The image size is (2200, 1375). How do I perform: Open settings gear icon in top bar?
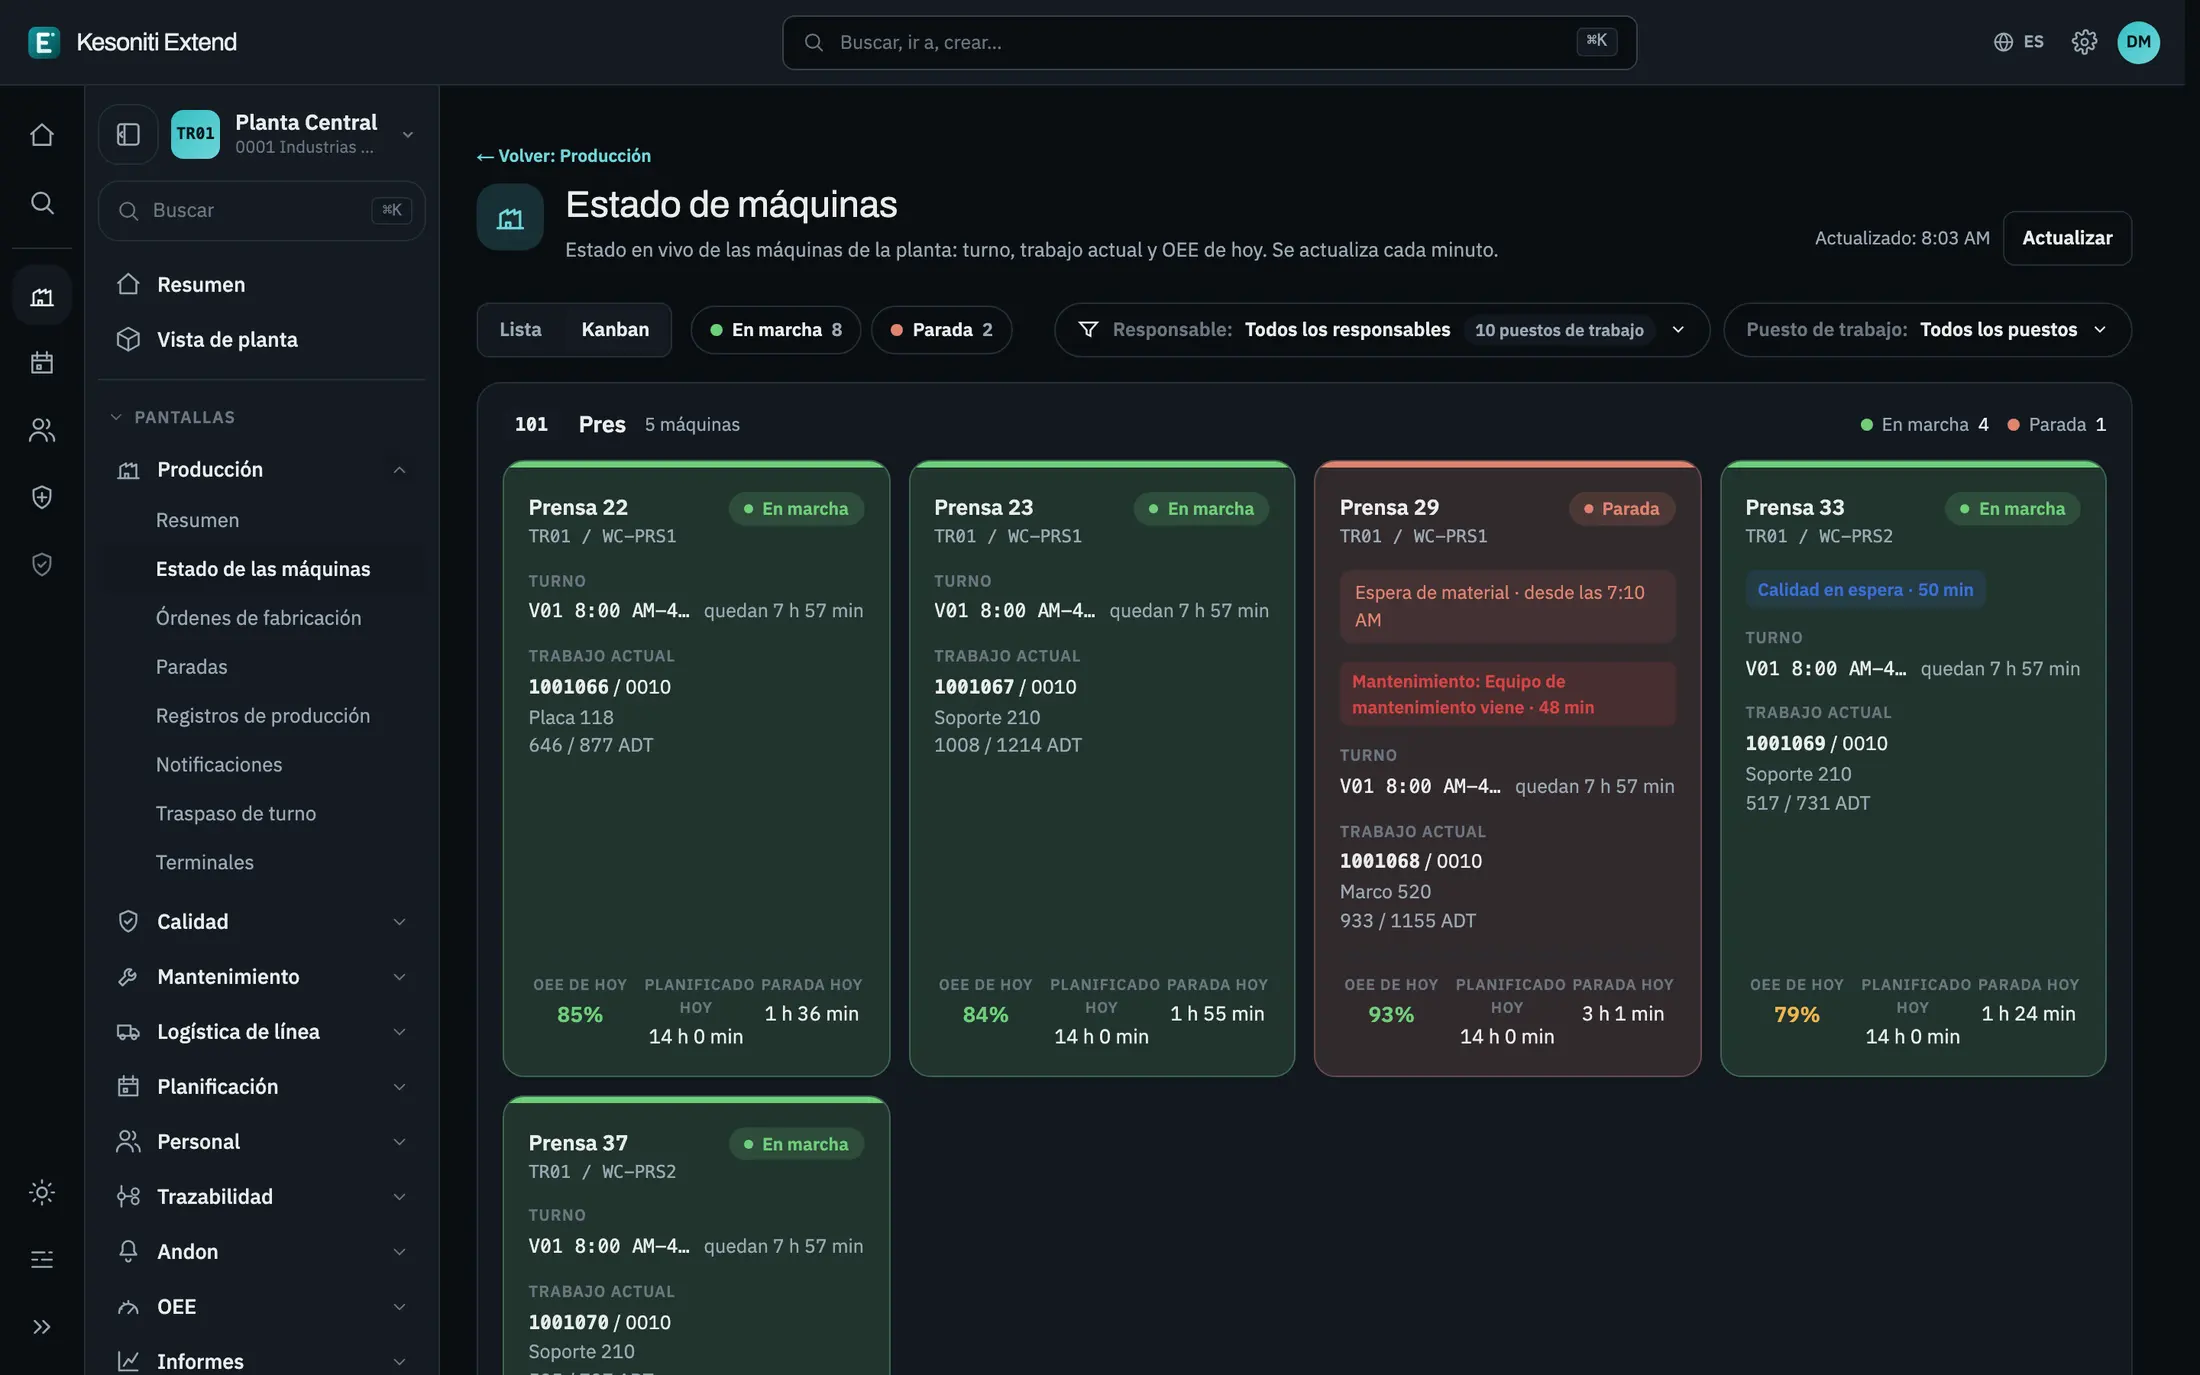tap(2084, 42)
